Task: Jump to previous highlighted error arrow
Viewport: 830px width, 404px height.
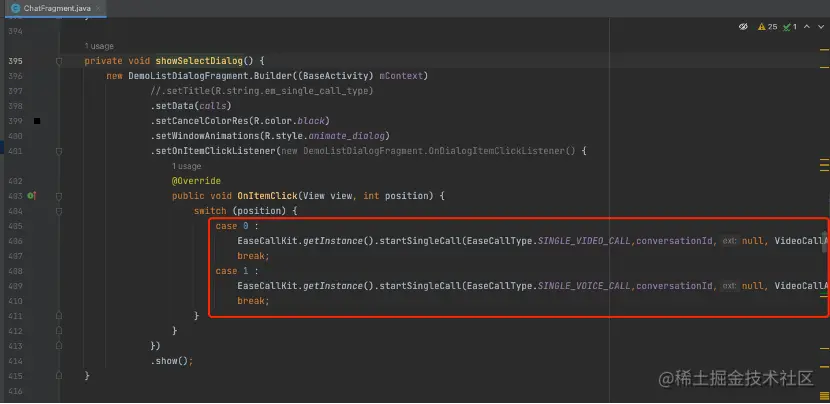Action: tap(807, 26)
